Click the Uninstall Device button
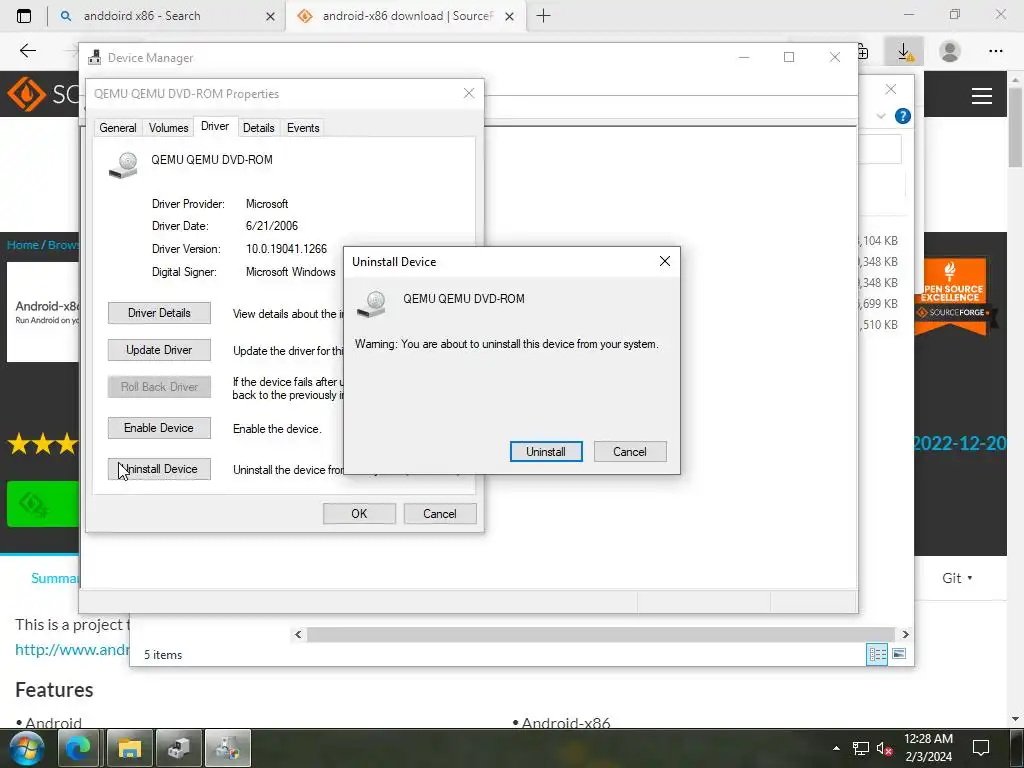The image size is (1024, 768). coord(159,469)
